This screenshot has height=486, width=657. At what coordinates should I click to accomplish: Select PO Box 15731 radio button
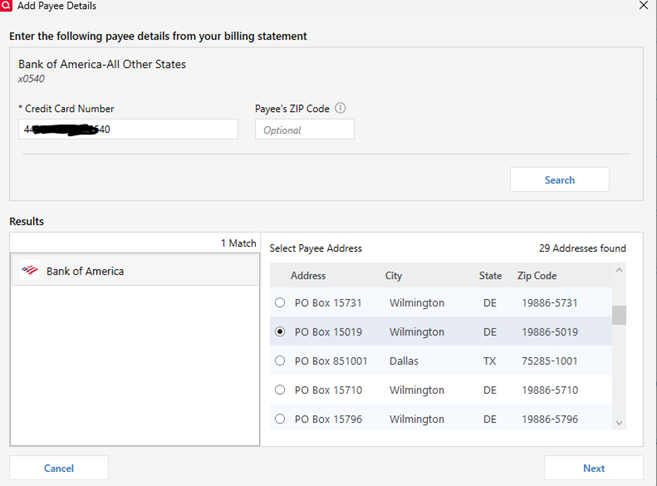coord(280,302)
